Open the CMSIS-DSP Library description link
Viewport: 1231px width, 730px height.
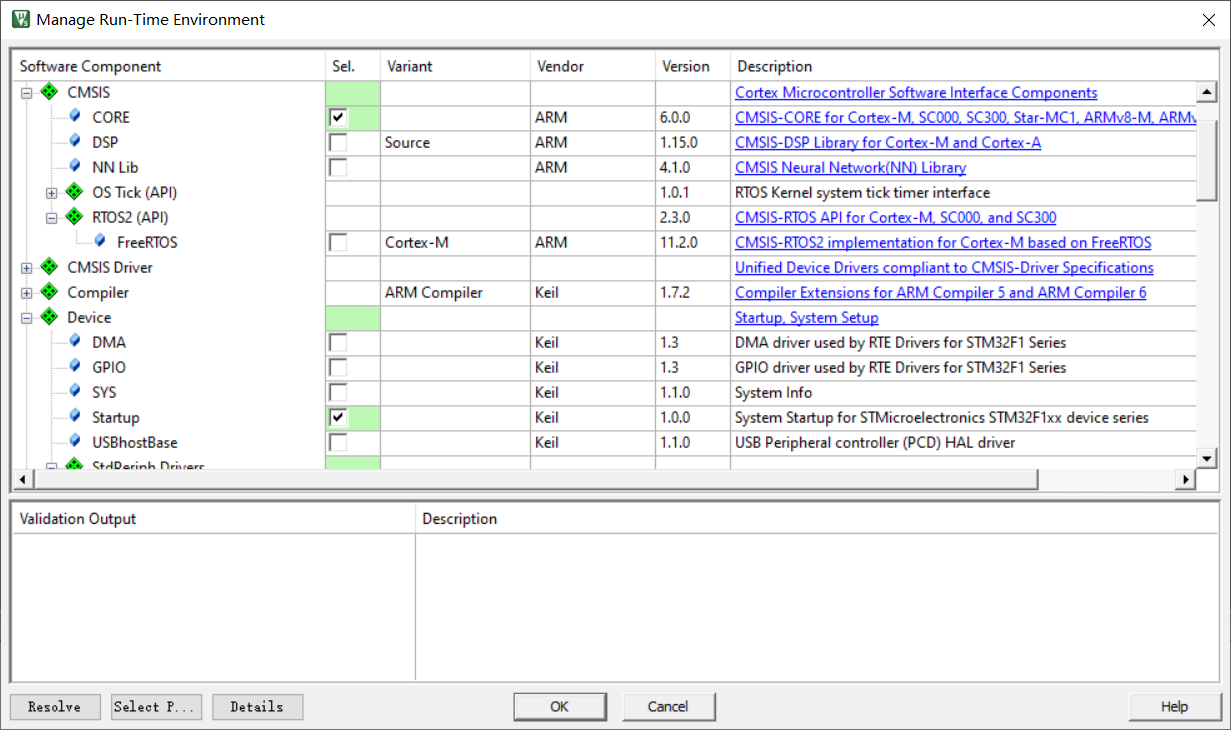coord(887,142)
